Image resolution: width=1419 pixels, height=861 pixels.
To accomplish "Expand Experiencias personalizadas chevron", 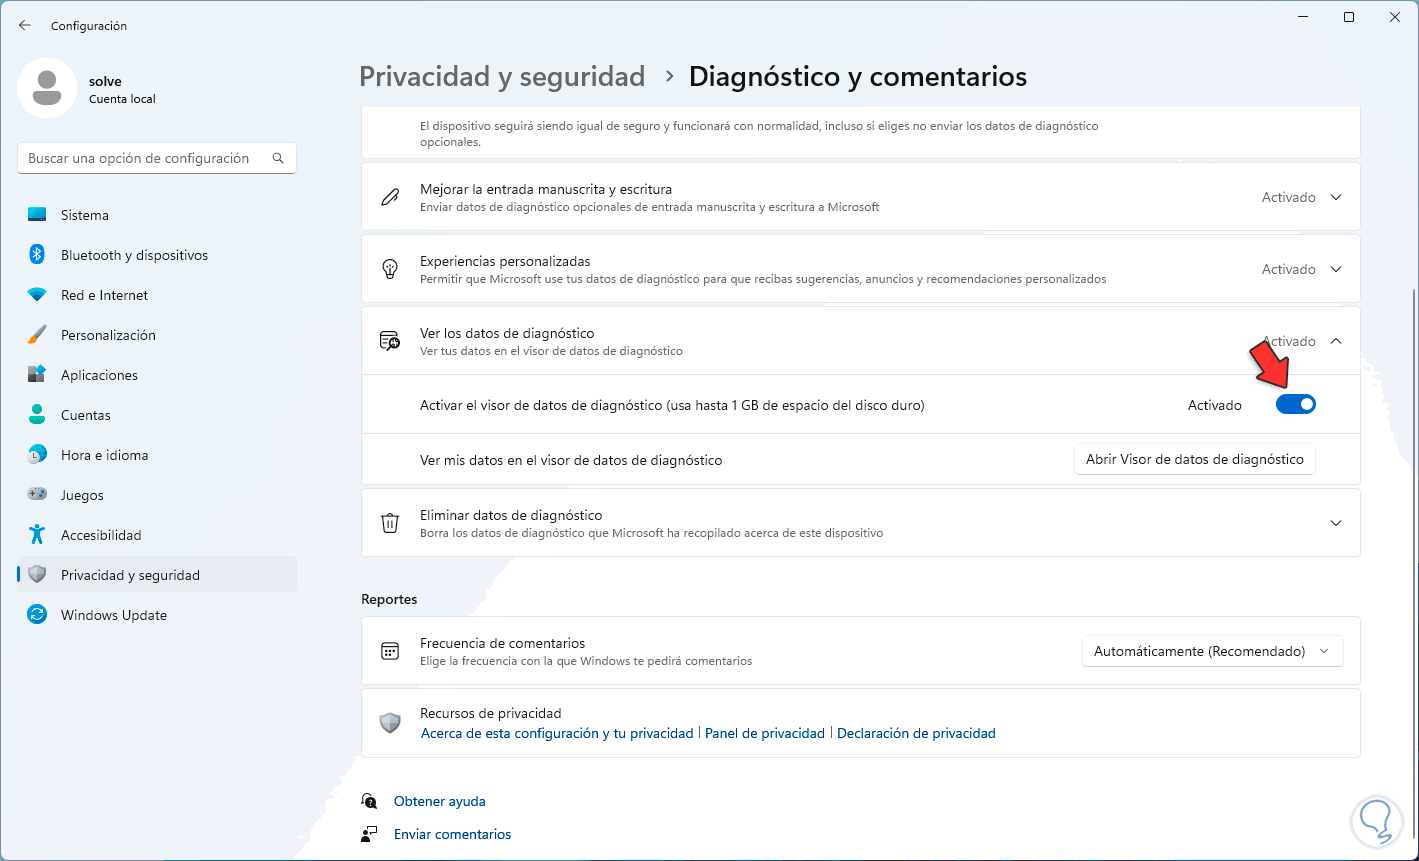I will (x=1336, y=269).
